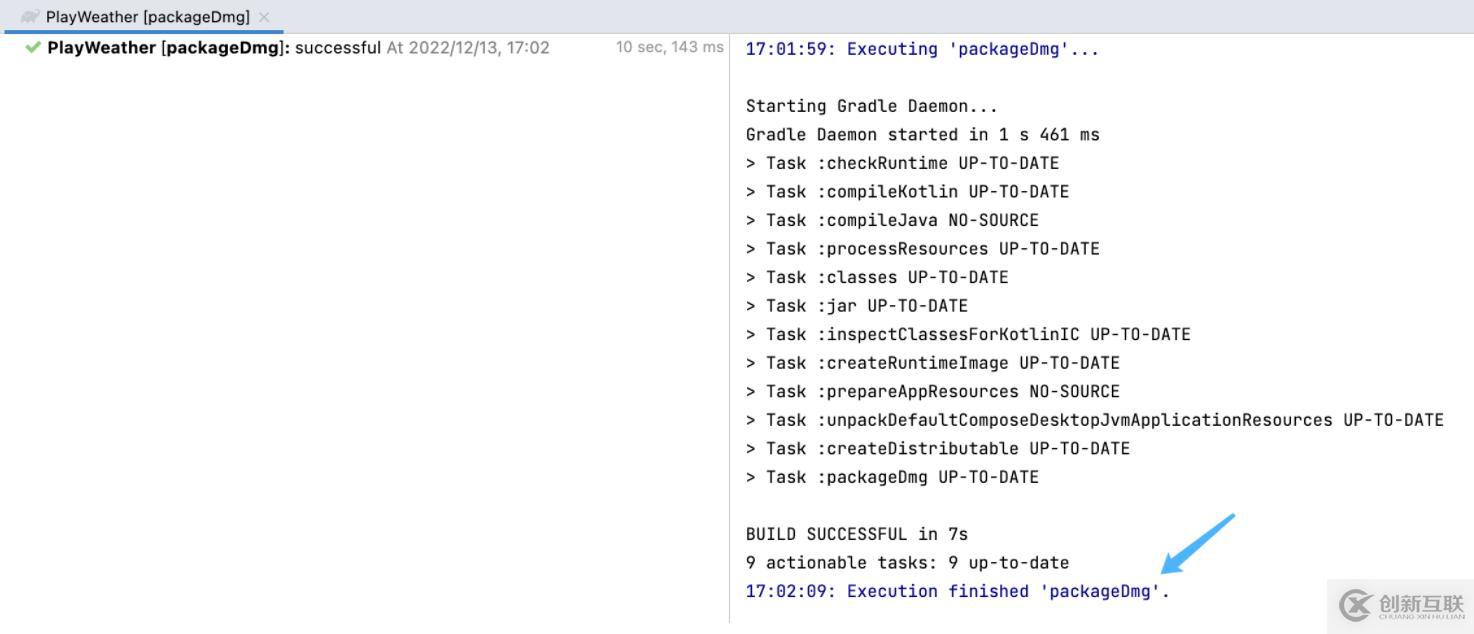Click the Task :processResources output line
Screen dimensions: 1474x634
coord(922,249)
